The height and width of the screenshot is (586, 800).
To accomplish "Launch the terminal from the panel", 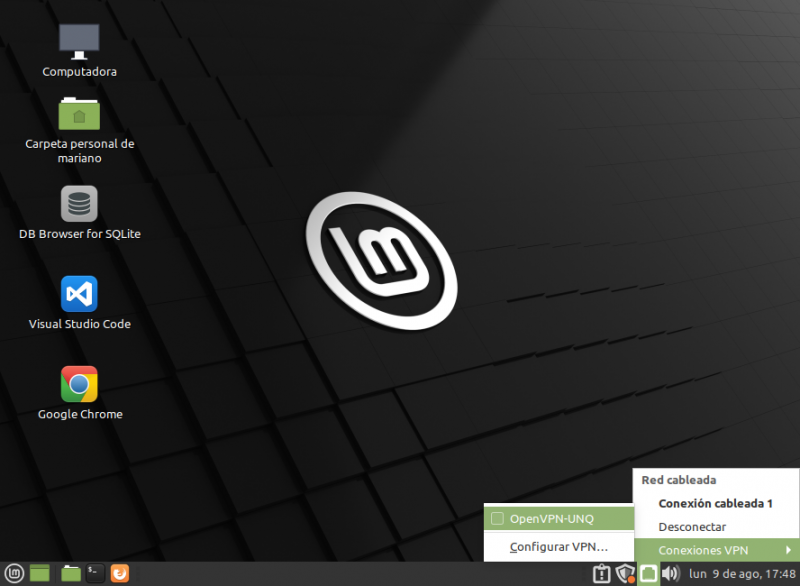I will tap(95, 574).
